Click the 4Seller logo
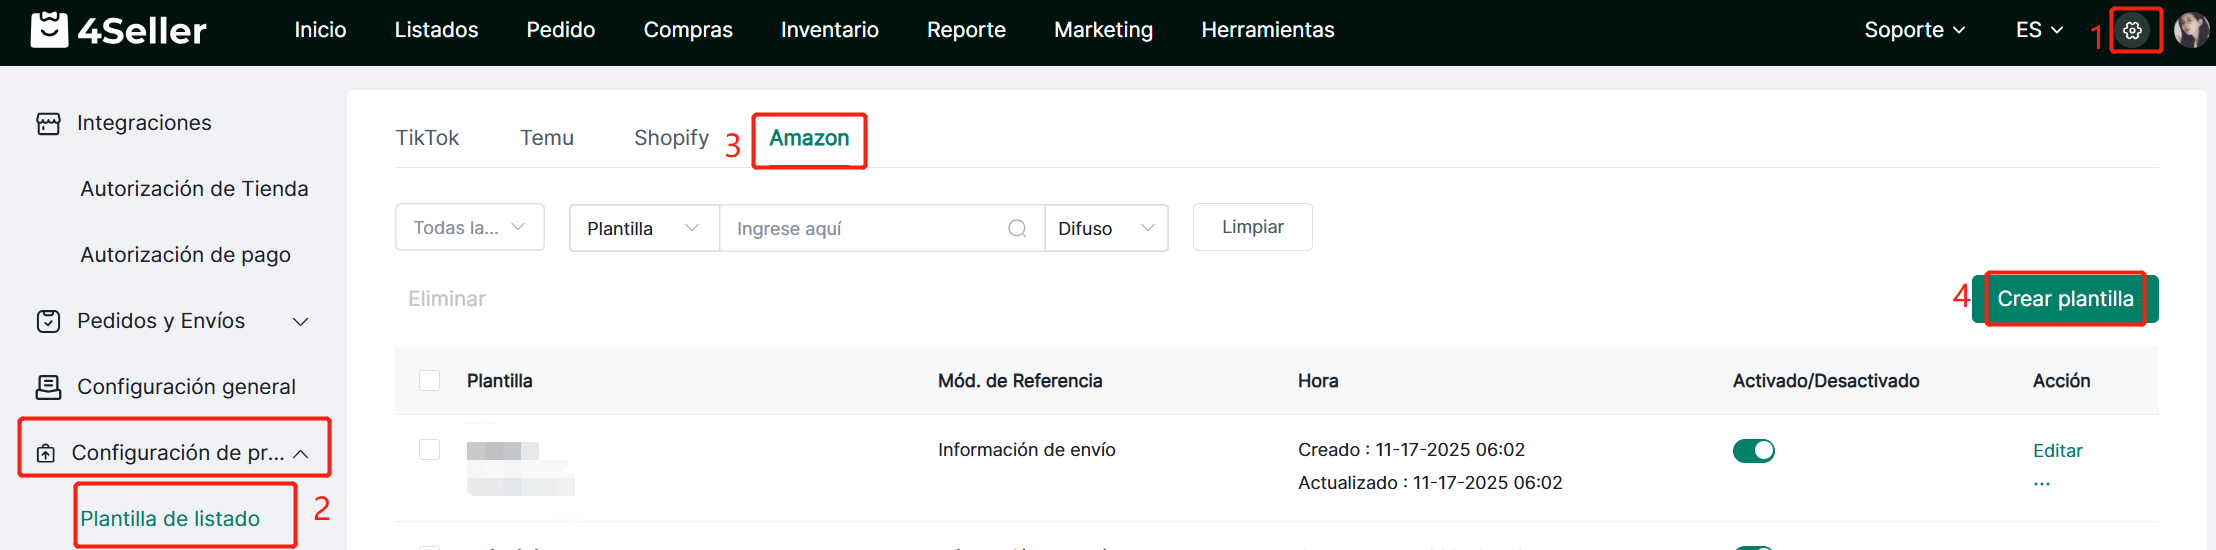This screenshot has width=2216, height=550. pyautogui.click(x=118, y=30)
